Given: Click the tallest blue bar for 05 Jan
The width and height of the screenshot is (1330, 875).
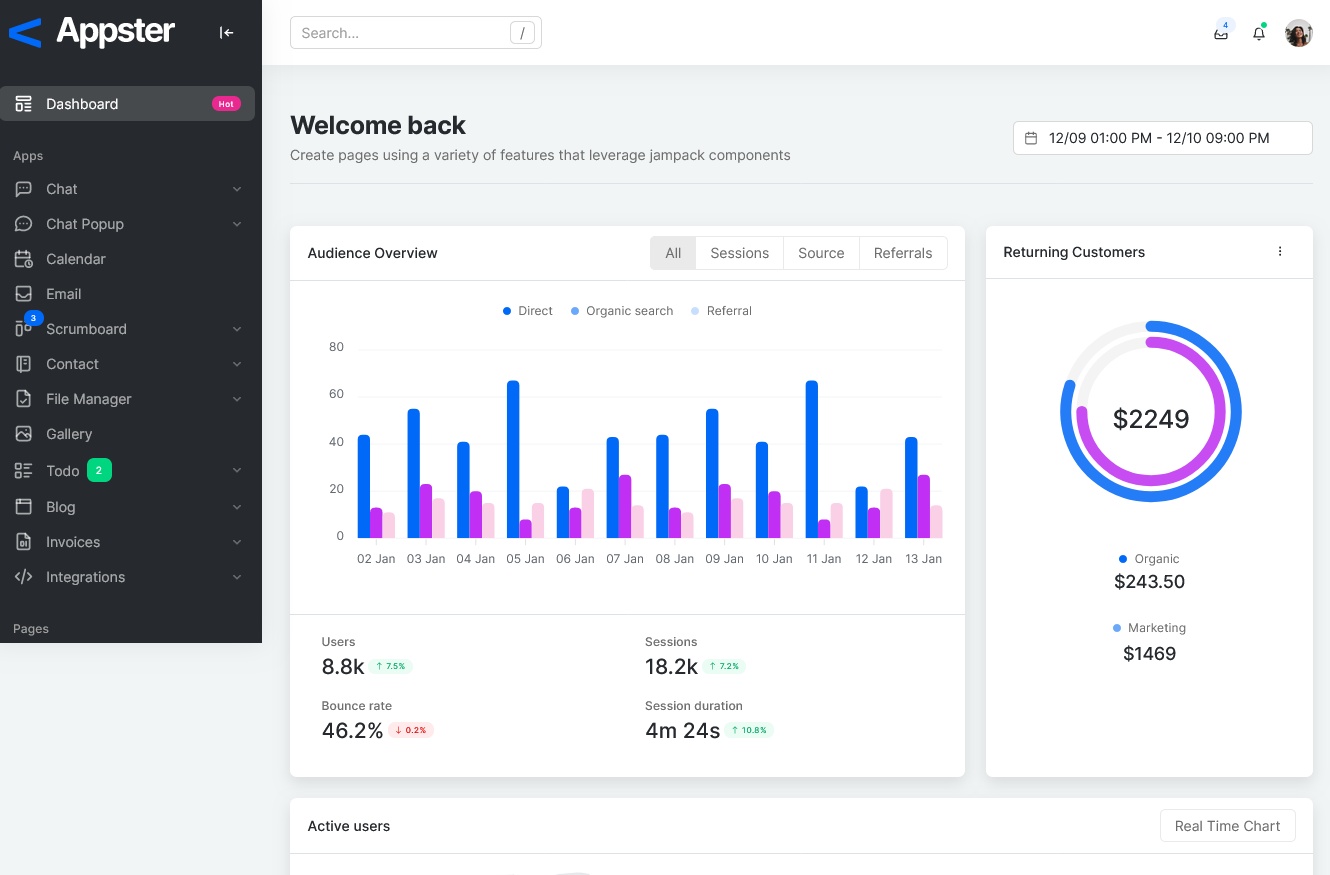Looking at the screenshot, I should click(x=513, y=459).
